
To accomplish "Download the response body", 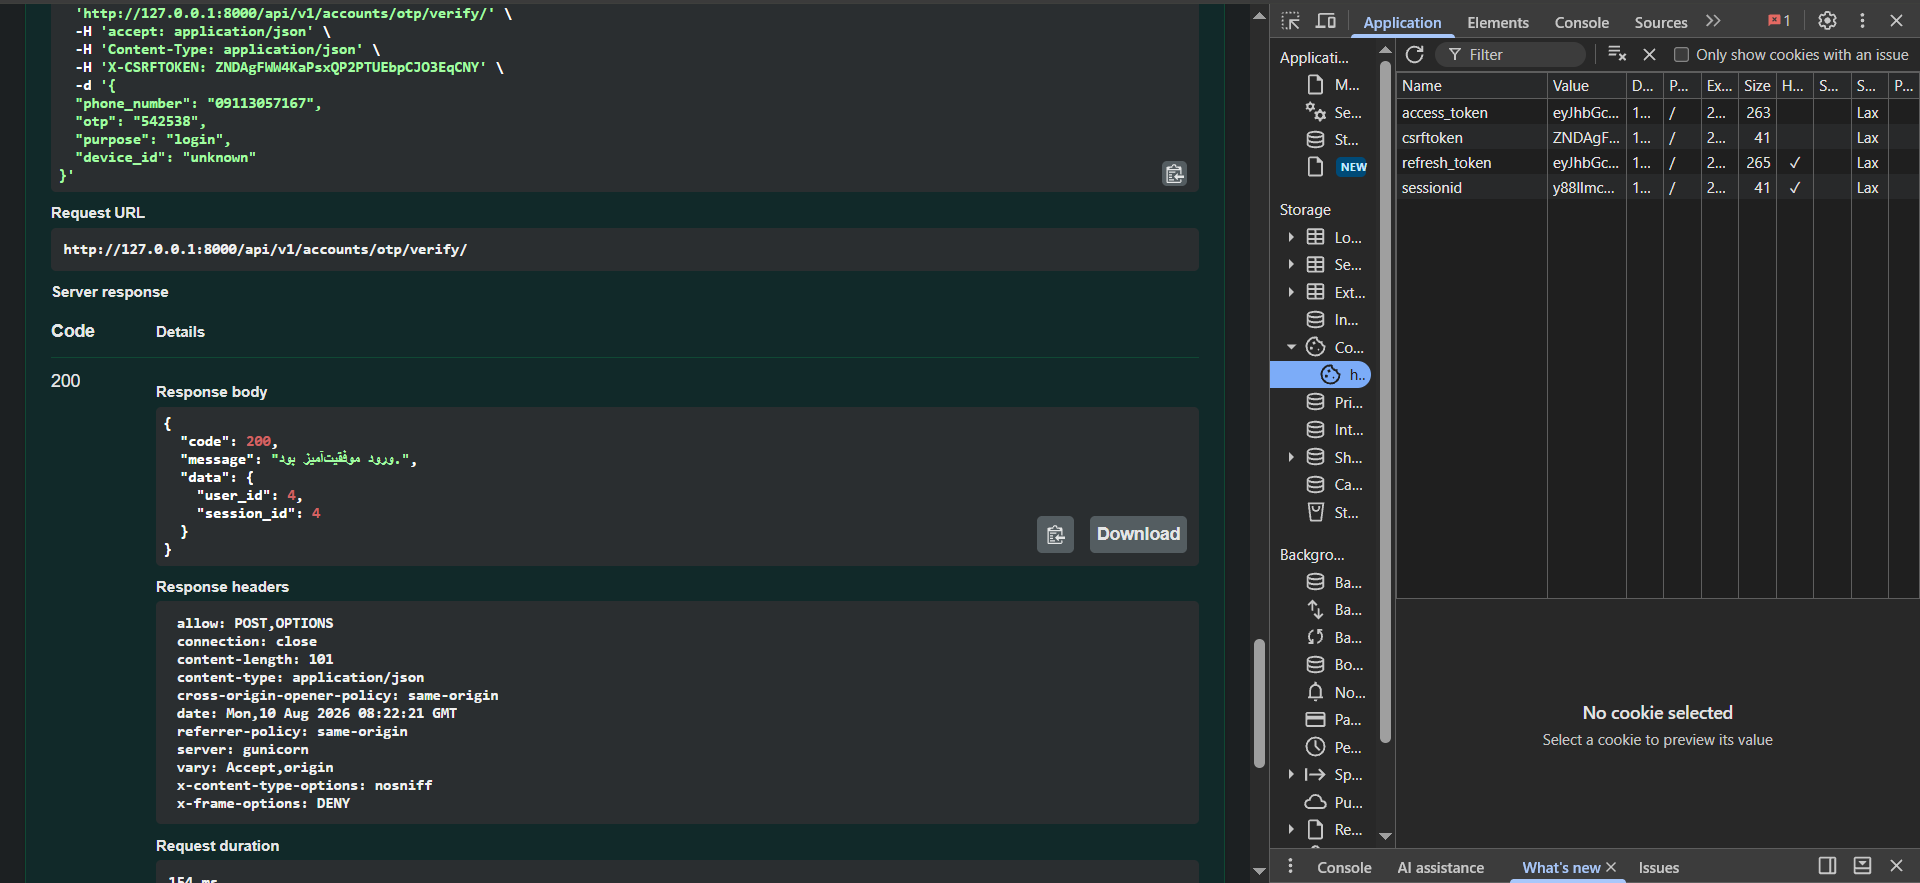I will [1138, 534].
